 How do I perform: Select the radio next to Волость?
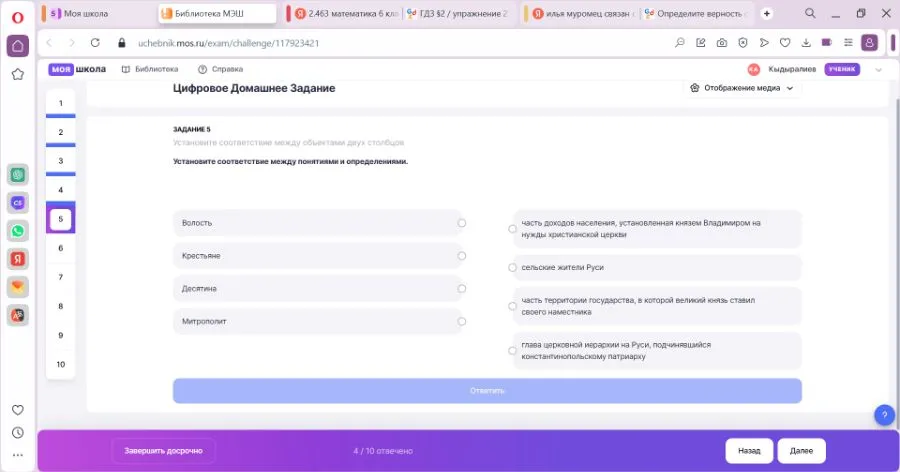tap(462, 223)
